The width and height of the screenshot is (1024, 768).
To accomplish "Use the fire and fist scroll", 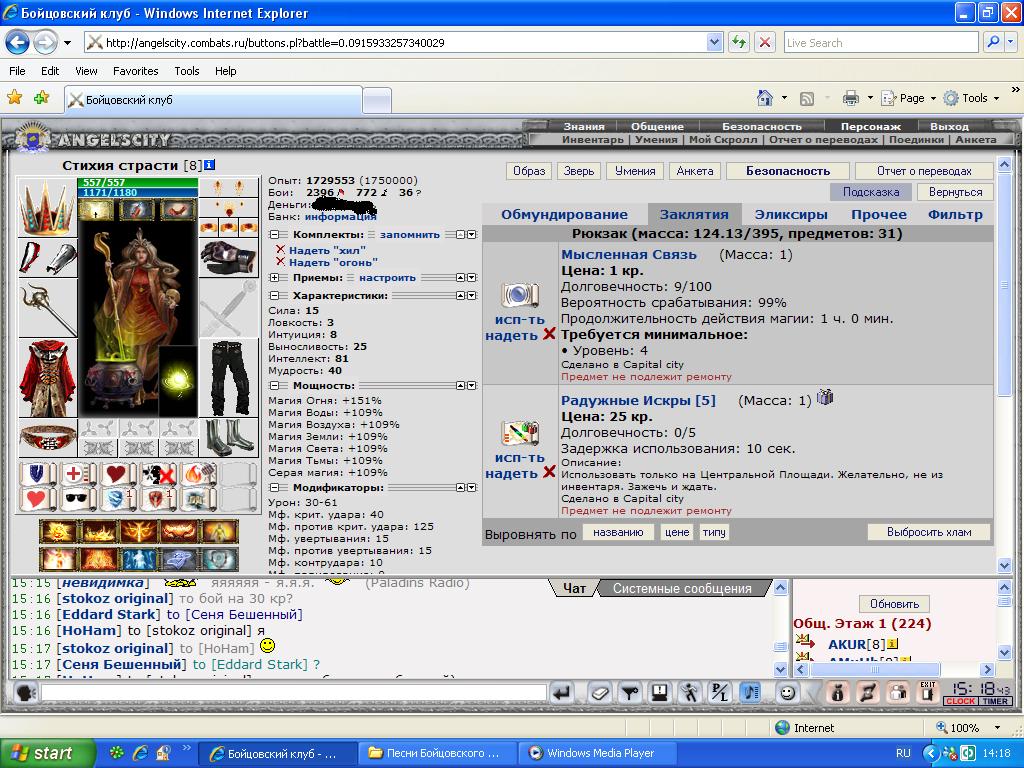I will [x=199, y=474].
